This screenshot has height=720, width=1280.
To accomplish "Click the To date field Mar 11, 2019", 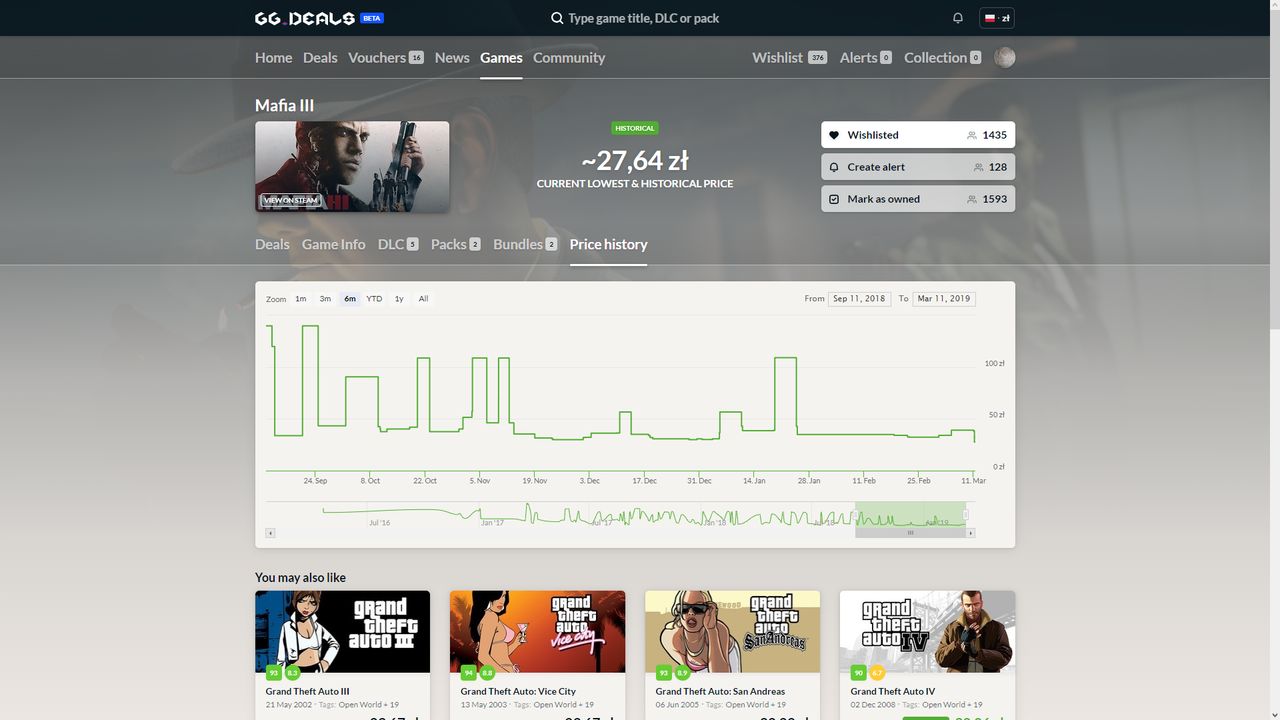I will (x=944, y=299).
